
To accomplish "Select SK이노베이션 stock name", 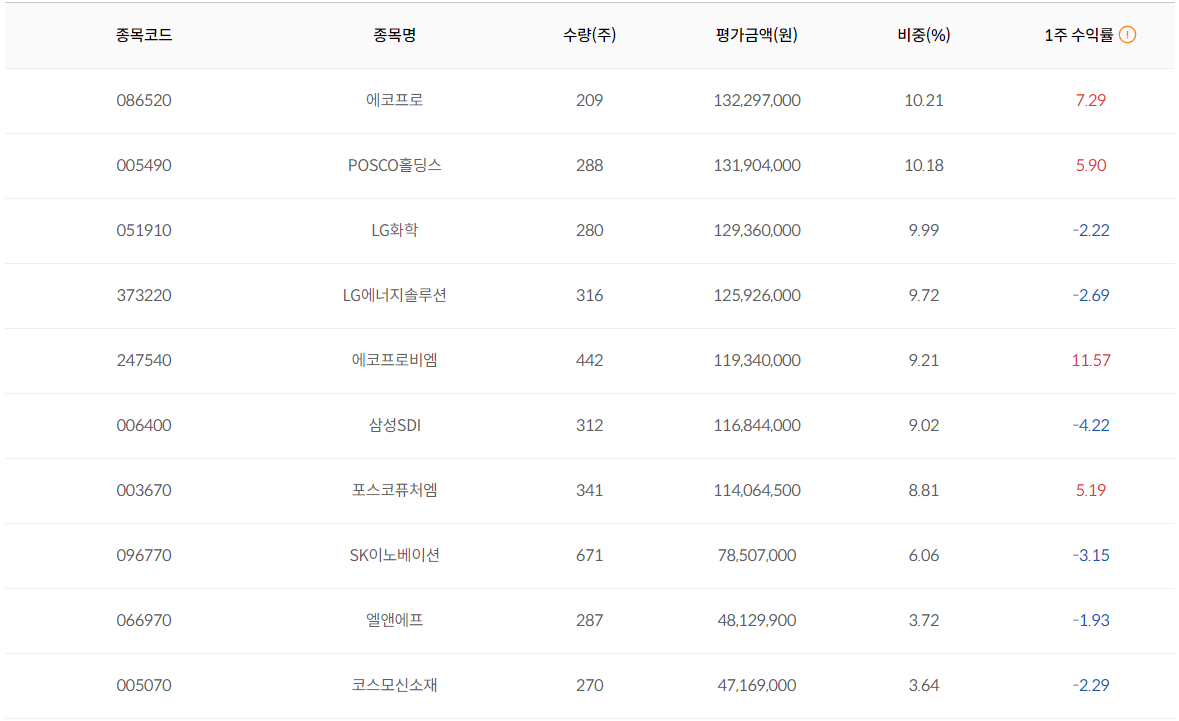I will click(x=395, y=556).
